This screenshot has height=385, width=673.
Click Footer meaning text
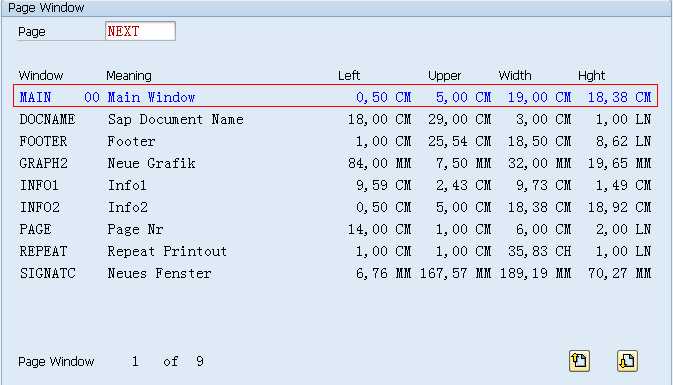131,141
